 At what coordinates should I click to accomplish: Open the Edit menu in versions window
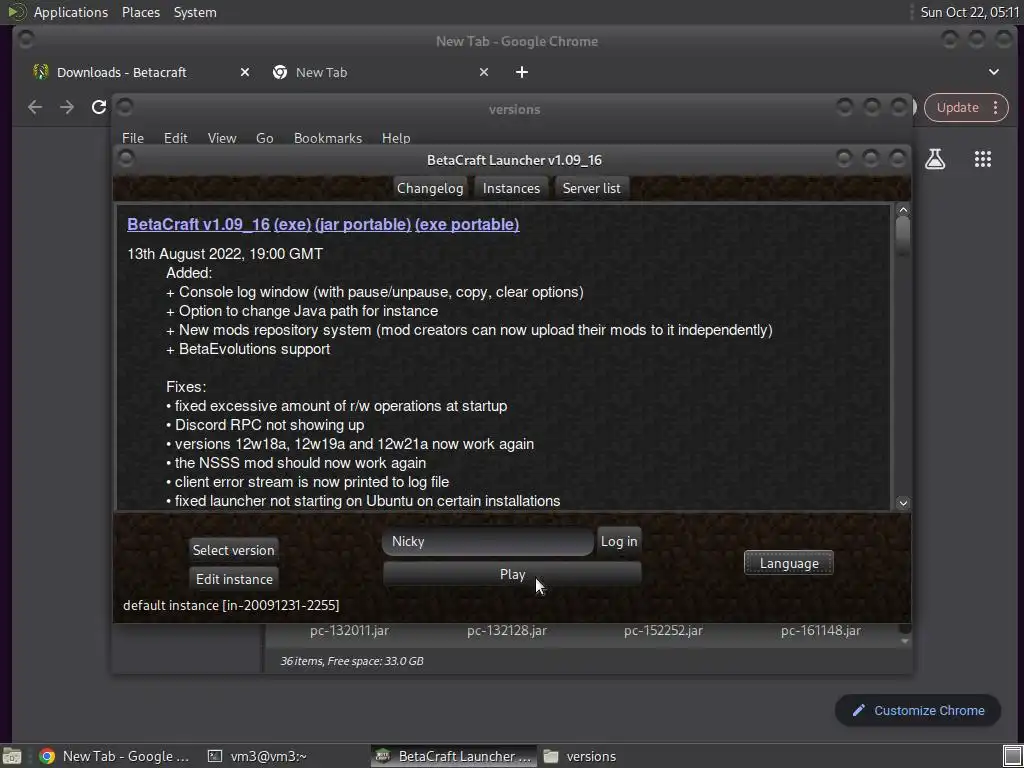pyautogui.click(x=175, y=138)
